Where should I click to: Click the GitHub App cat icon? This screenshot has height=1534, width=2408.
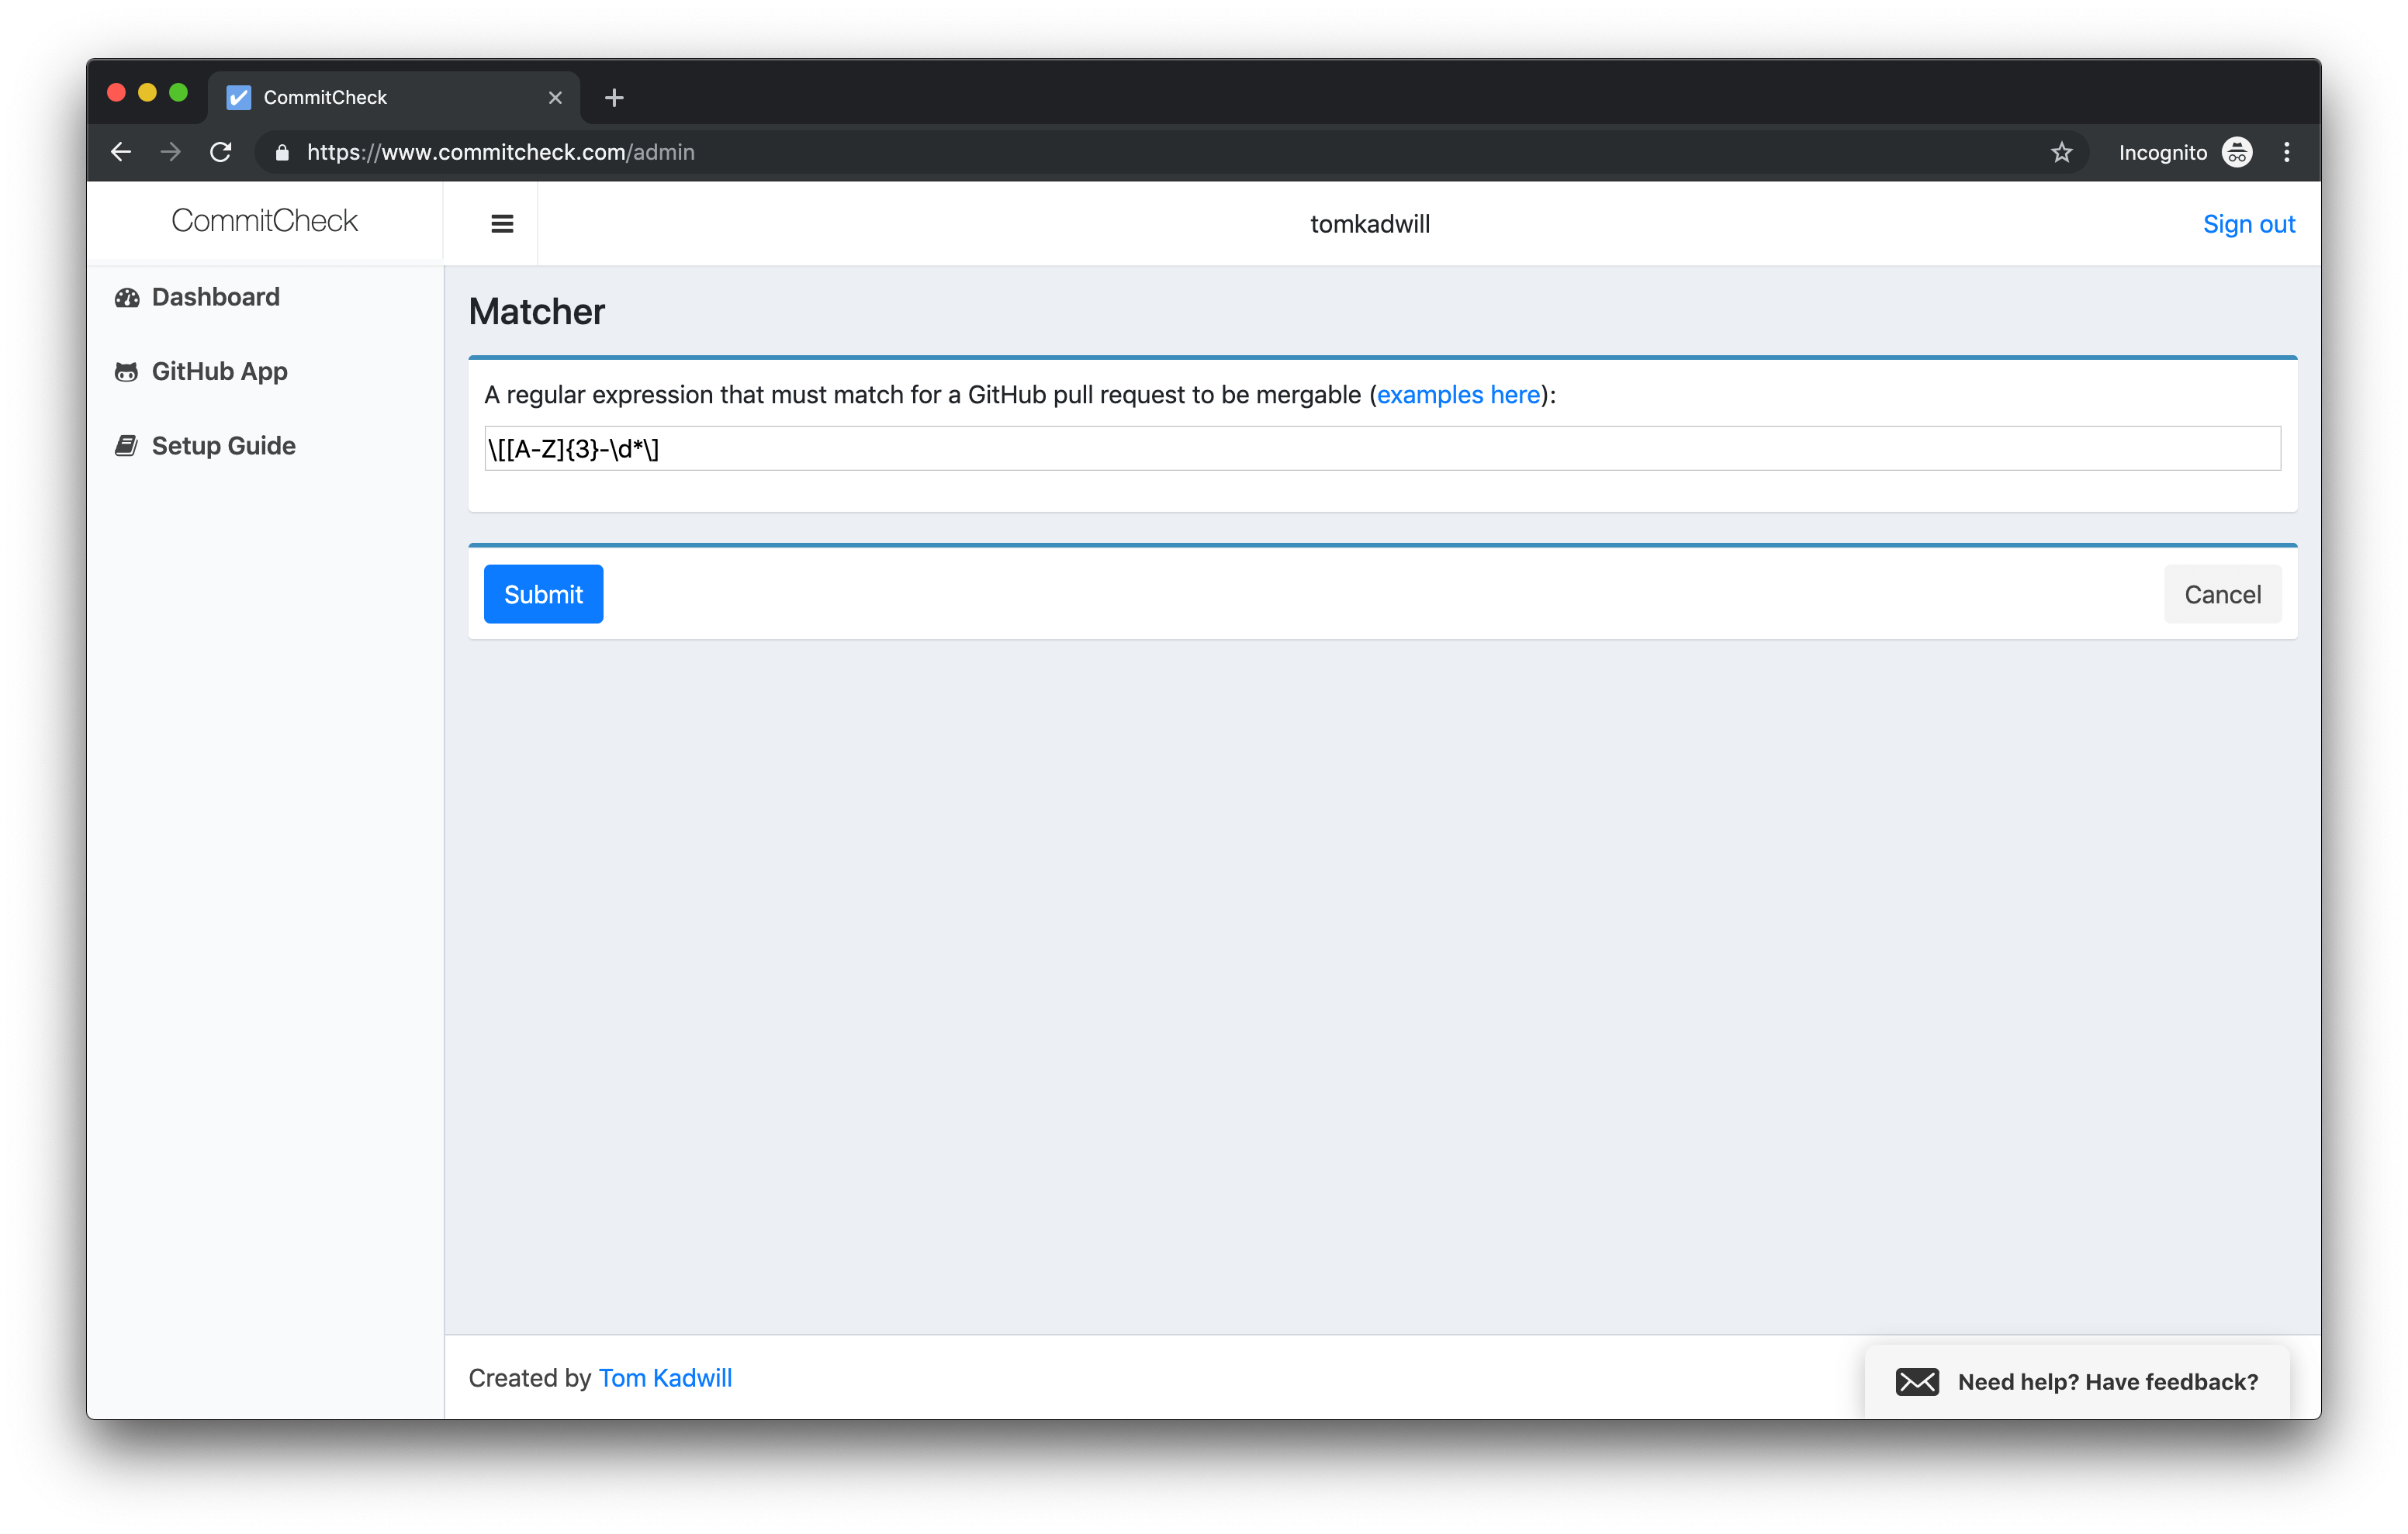(x=126, y=372)
